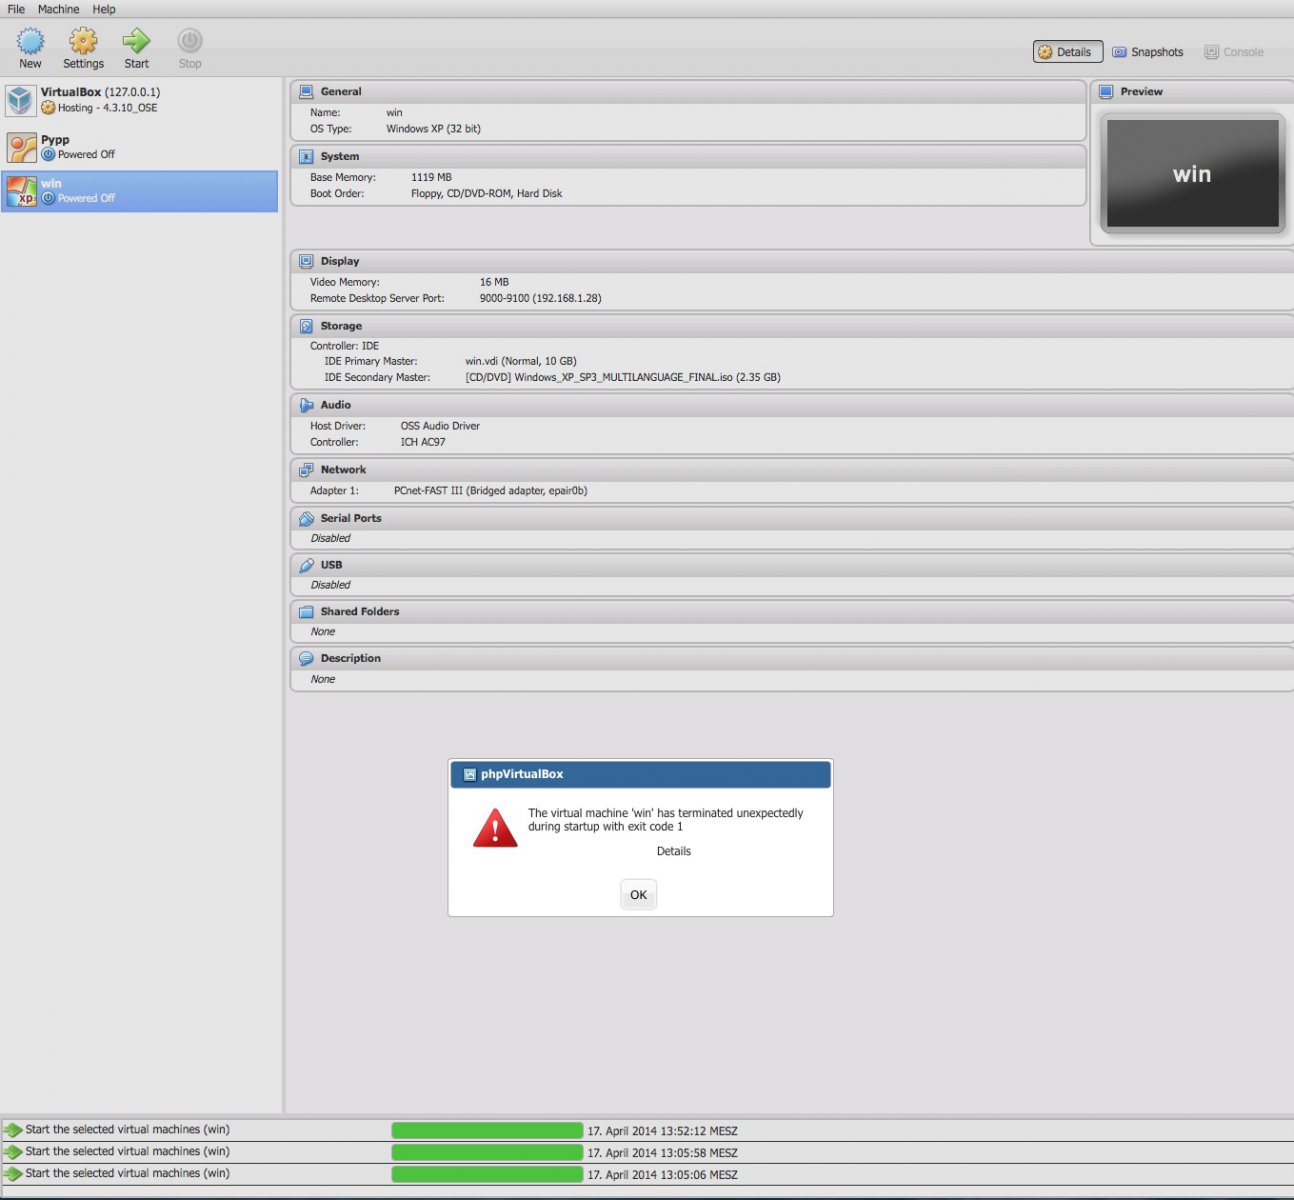The width and height of the screenshot is (1294, 1200).
Task: Click the 1119 MB base memory value
Action: click(x=431, y=178)
